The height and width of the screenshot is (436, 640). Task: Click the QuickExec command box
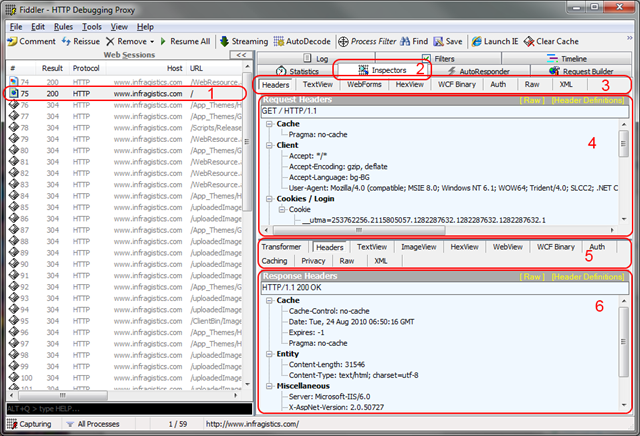click(129, 409)
